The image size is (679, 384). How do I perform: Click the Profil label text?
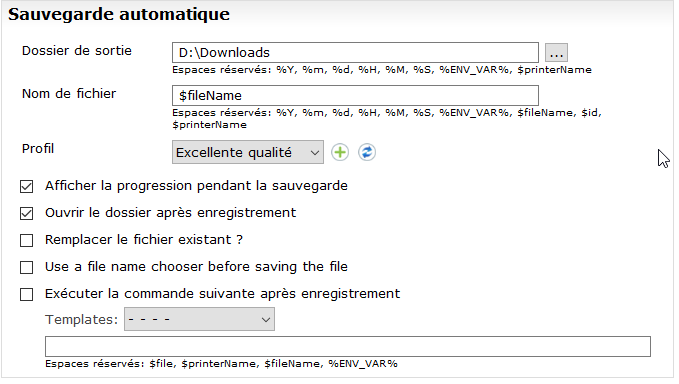38,149
